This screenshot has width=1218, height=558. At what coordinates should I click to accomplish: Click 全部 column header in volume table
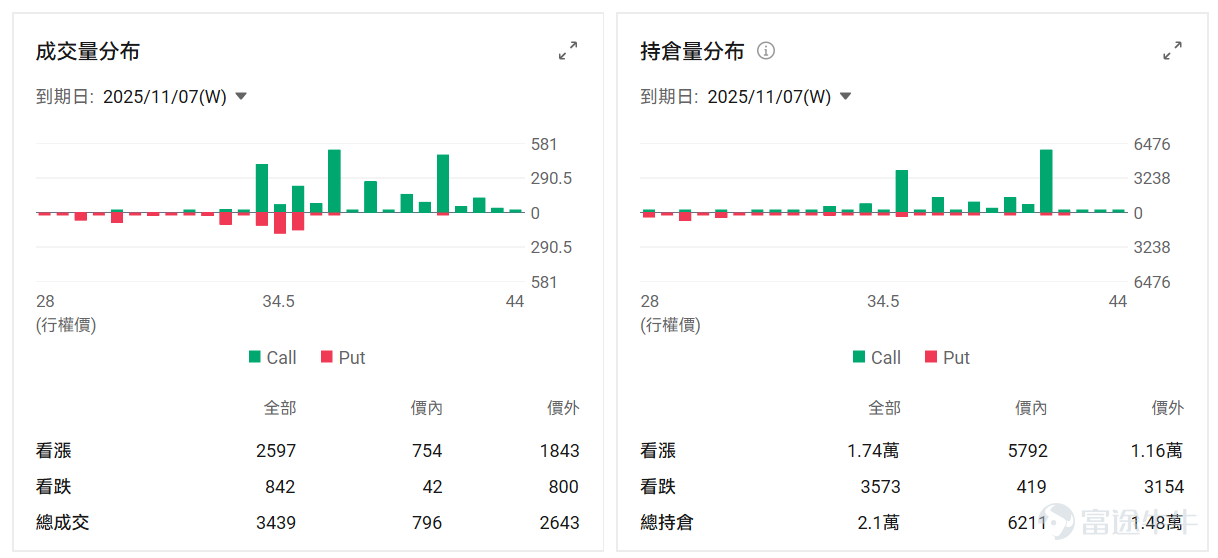click(280, 408)
